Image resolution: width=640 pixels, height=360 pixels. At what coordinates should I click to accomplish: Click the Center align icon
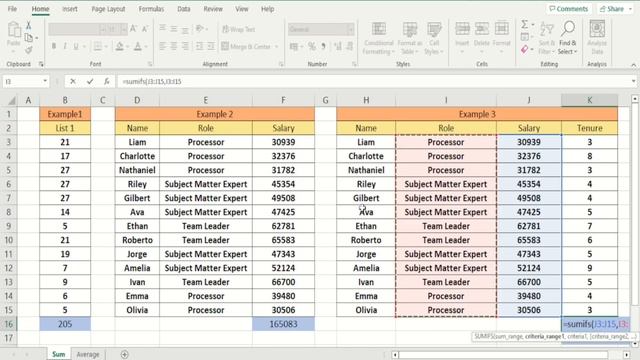point(174,47)
